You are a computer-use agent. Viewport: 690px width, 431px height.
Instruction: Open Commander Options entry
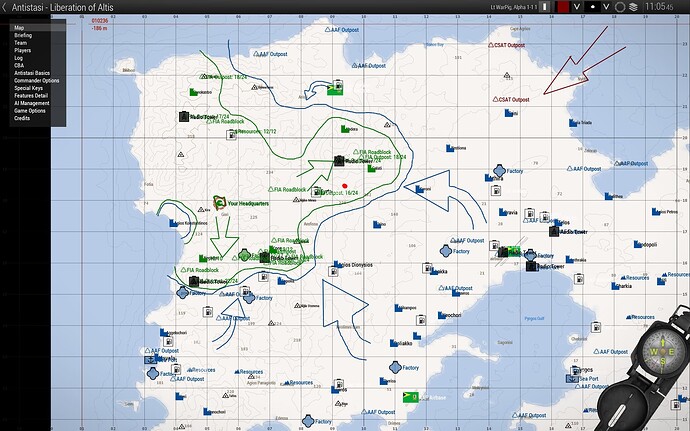pyautogui.click(x=37, y=81)
